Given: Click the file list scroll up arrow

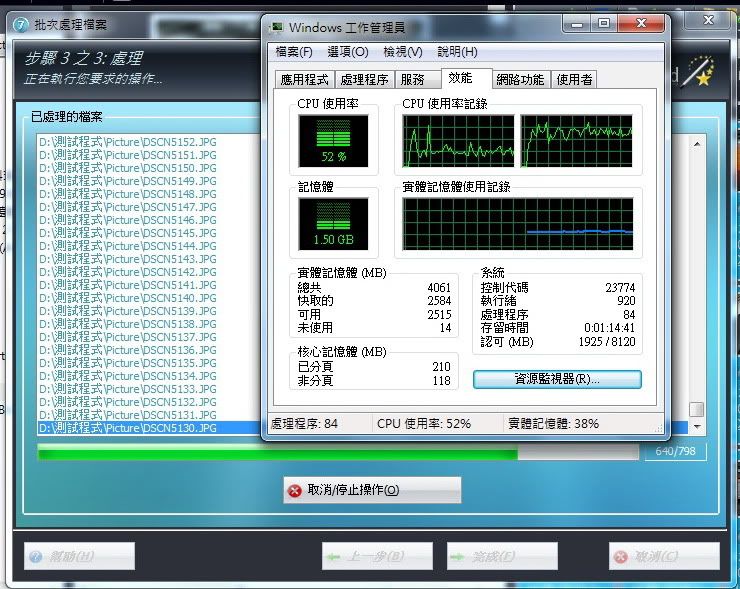Looking at the screenshot, I should (x=697, y=144).
